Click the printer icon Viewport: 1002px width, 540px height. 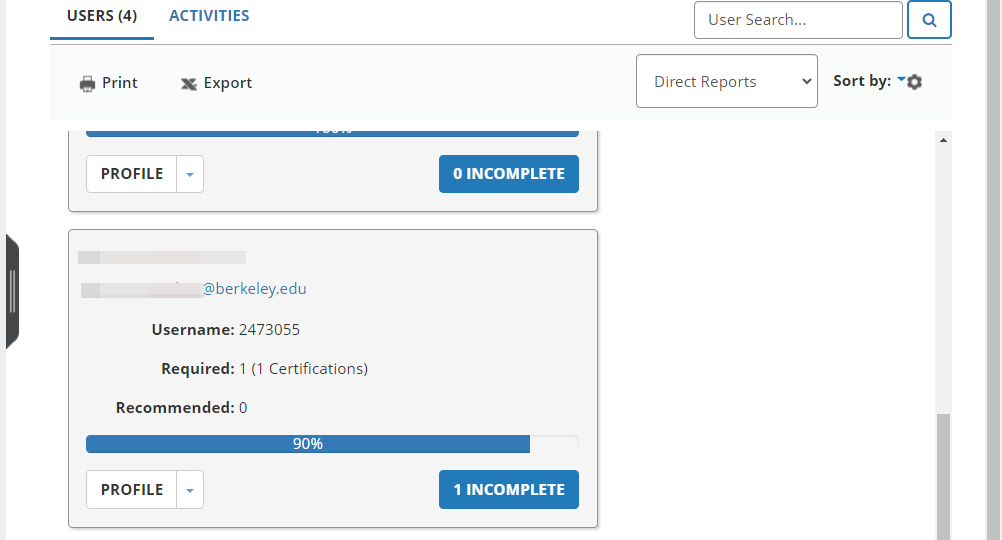87,84
